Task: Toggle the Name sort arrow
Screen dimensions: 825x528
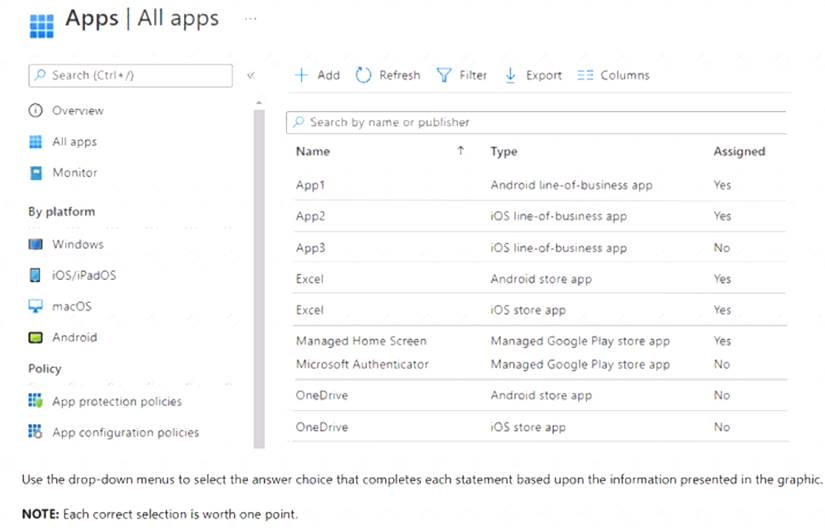Action: pyautogui.click(x=460, y=151)
